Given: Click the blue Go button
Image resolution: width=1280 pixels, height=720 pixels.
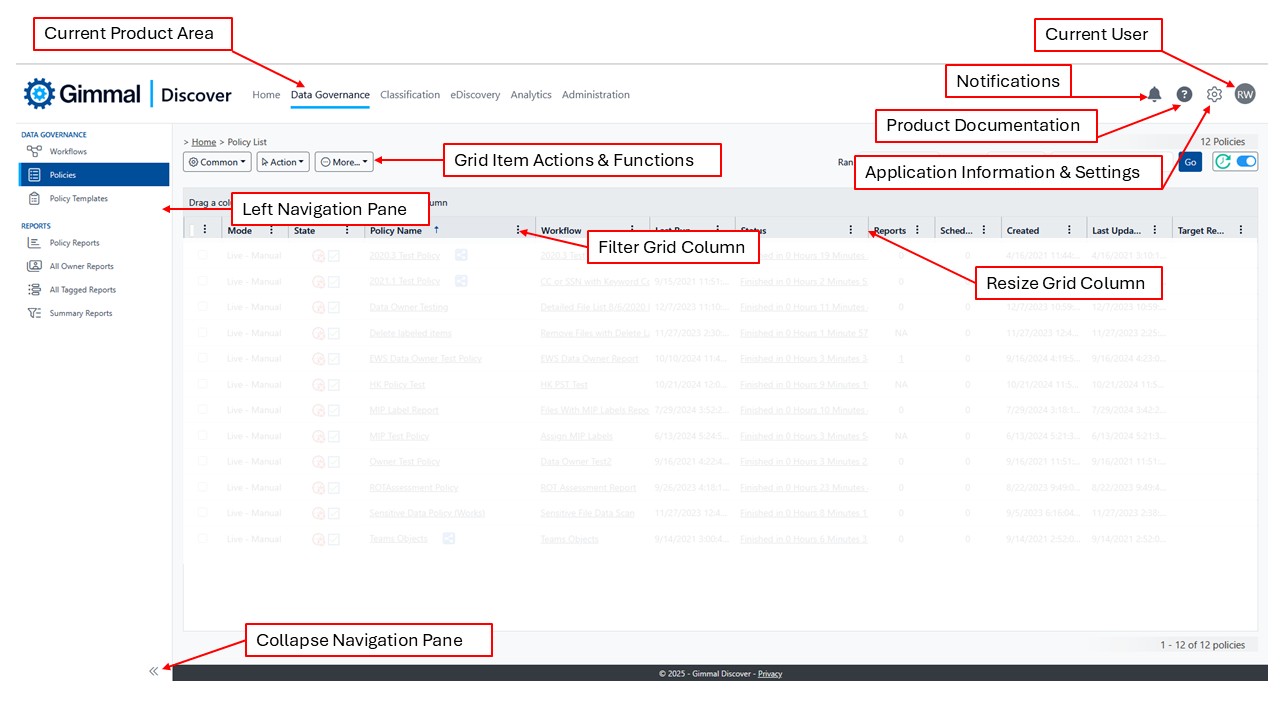Looking at the screenshot, I should pyautogui.click(x=1190, y=162).
